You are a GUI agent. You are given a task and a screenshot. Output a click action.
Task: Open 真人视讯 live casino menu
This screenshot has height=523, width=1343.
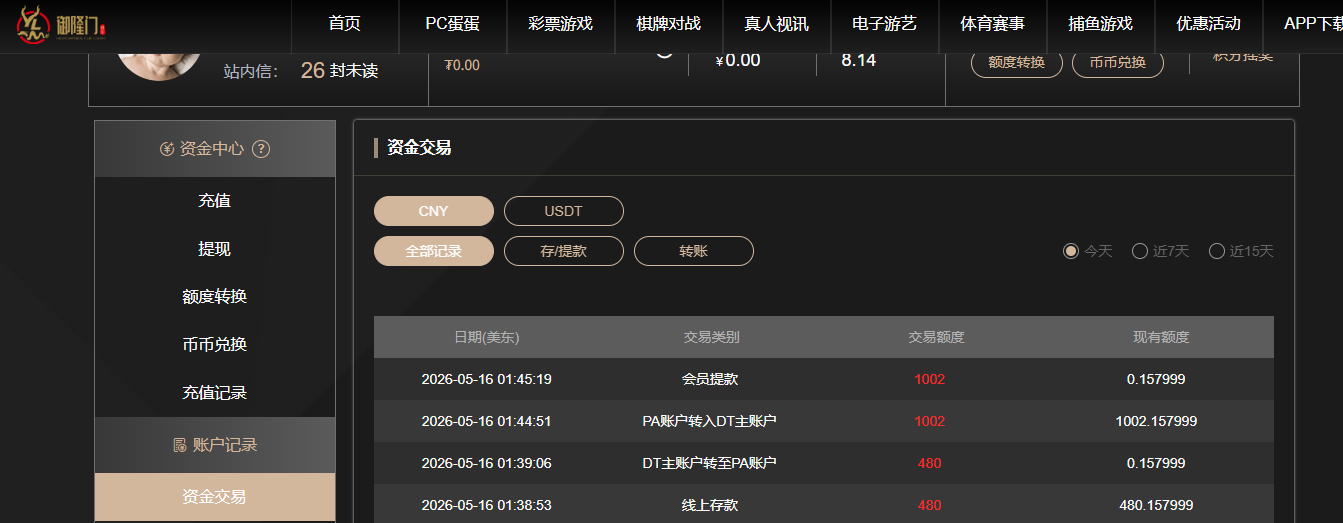click(776, 24)
